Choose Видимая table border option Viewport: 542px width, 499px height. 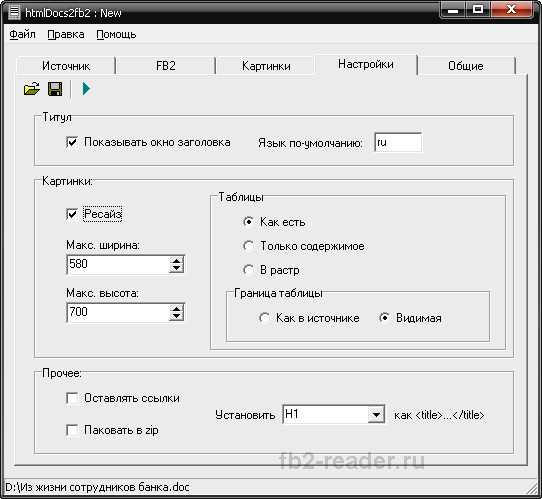[x=384, y=318]
